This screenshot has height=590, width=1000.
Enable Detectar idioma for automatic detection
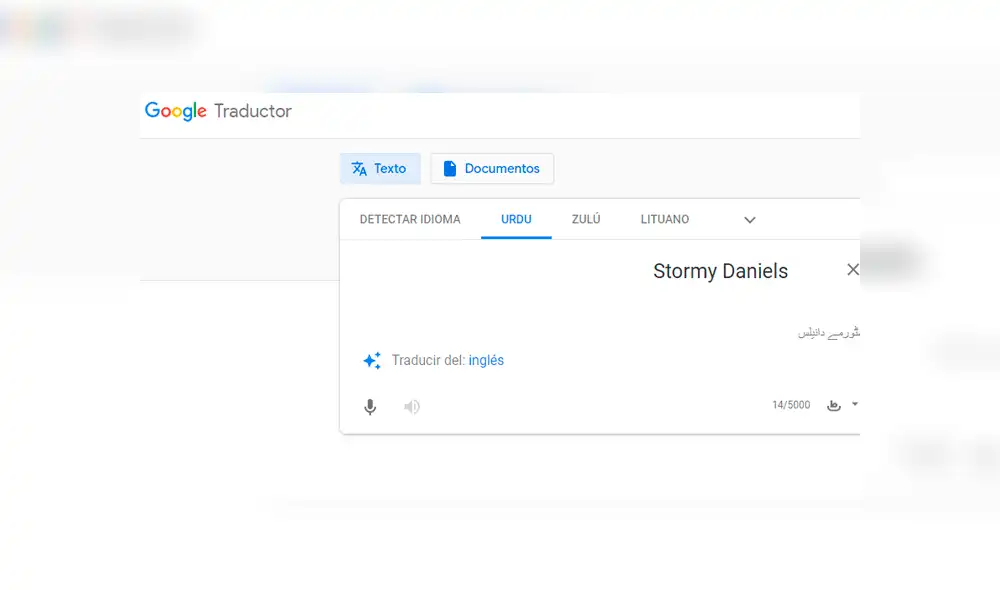(x=410, y=219)
